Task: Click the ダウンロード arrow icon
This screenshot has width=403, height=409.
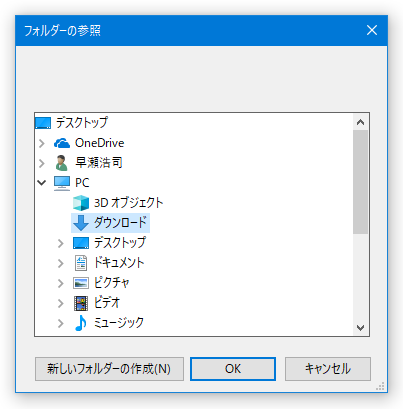Action: point(81,223)
